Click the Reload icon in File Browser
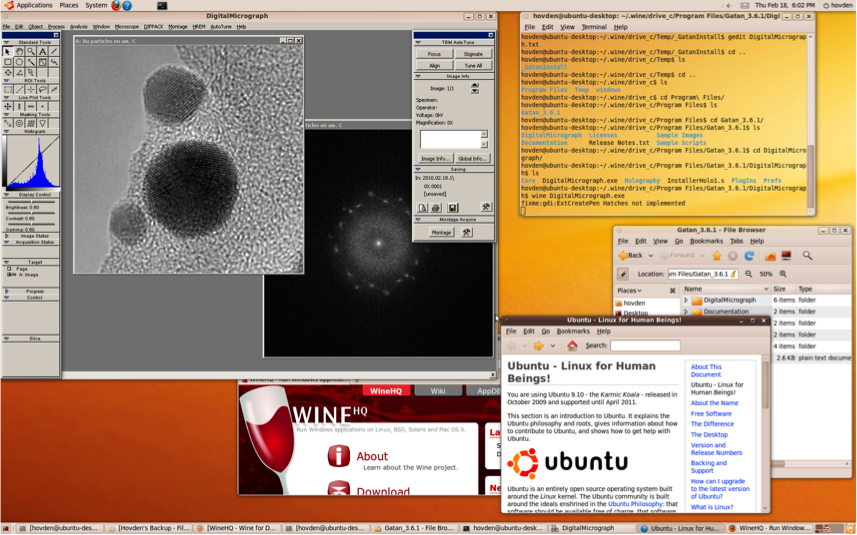The image size is (857, 535). point(749,255)
